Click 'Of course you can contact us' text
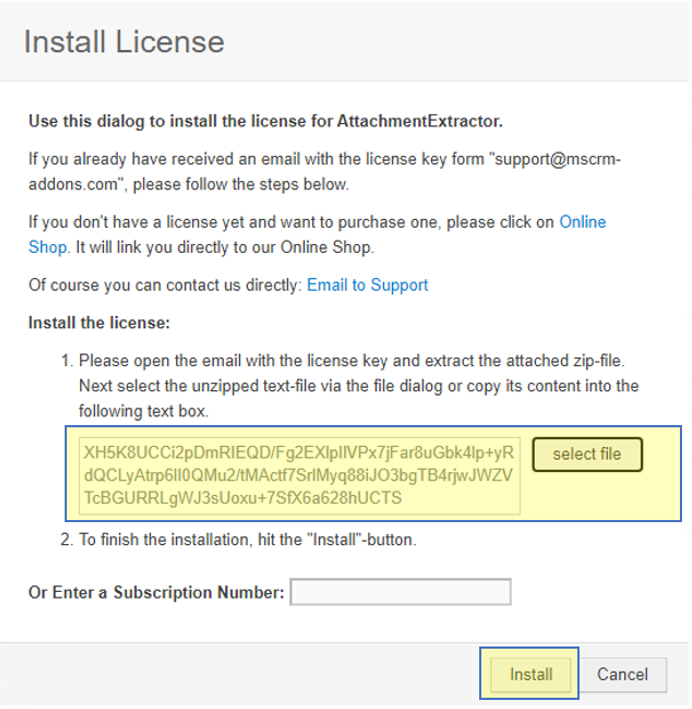This screenshot has width=692, height=709. click(165, 285)
